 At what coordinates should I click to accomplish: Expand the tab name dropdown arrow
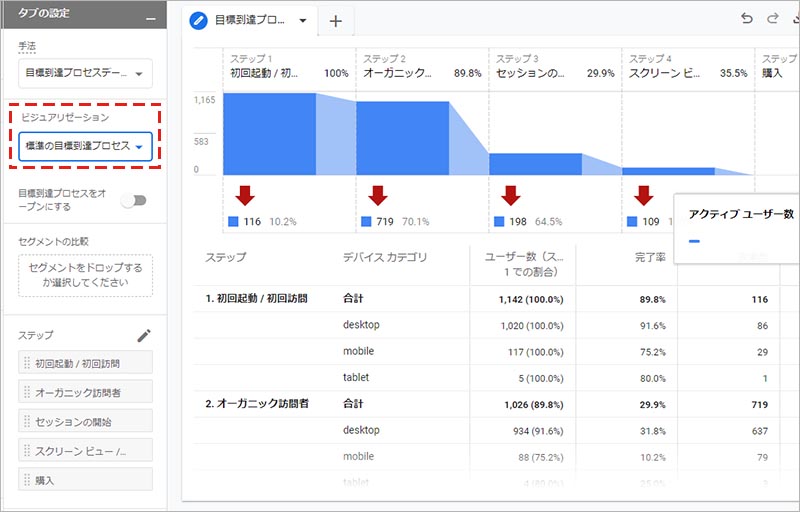click(x=302, y=21)
